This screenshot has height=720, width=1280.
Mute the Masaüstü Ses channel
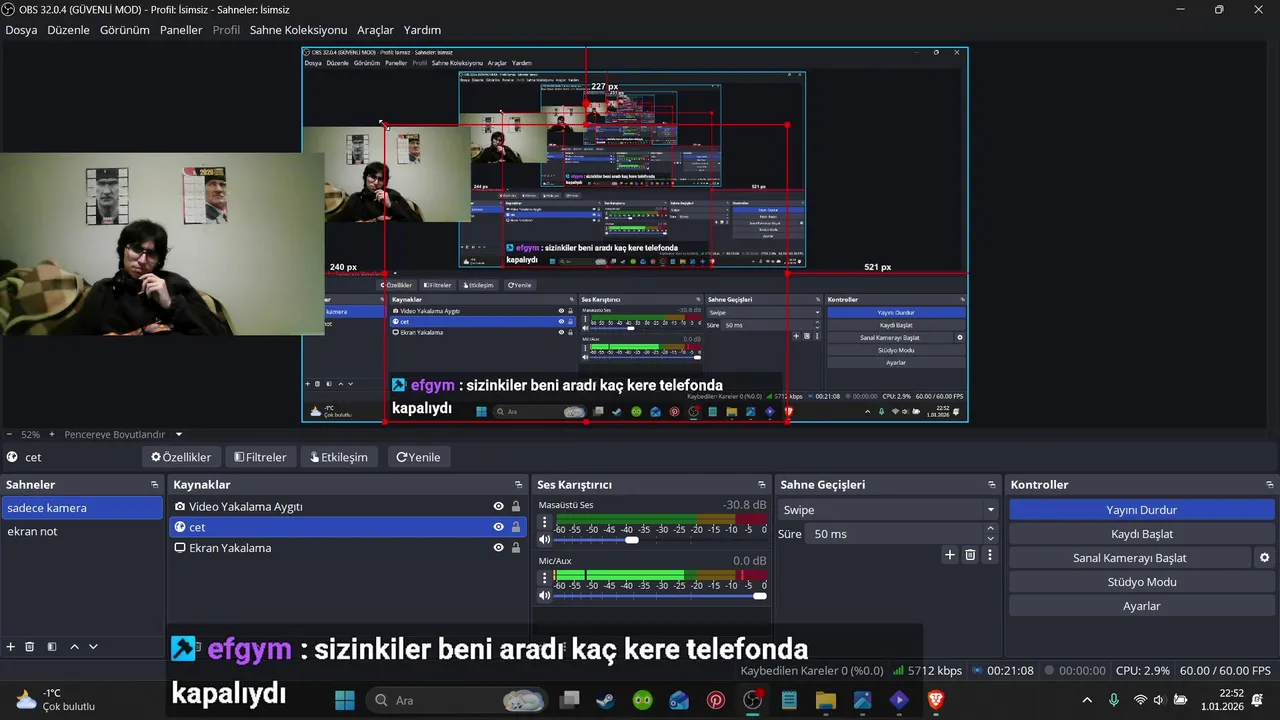tap(545, 540)
